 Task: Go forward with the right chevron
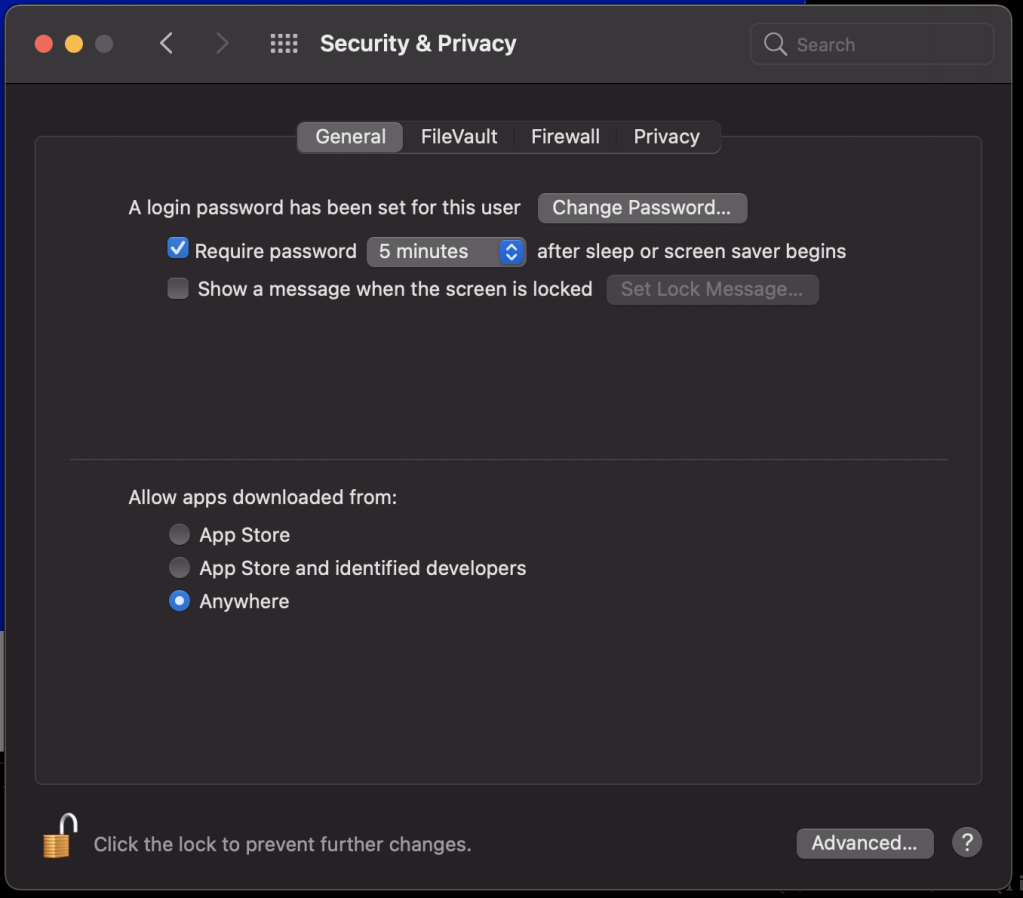click(x=222, y=44)
